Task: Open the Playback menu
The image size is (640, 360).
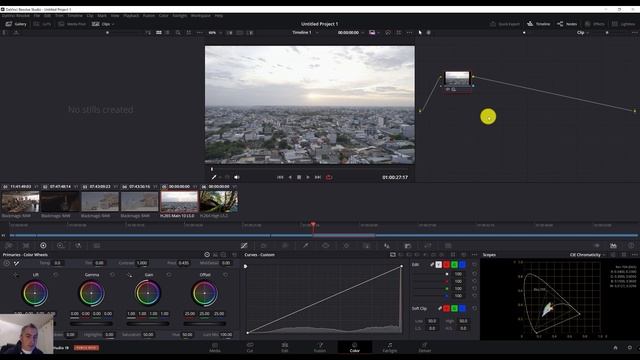Action: [131, 16]
